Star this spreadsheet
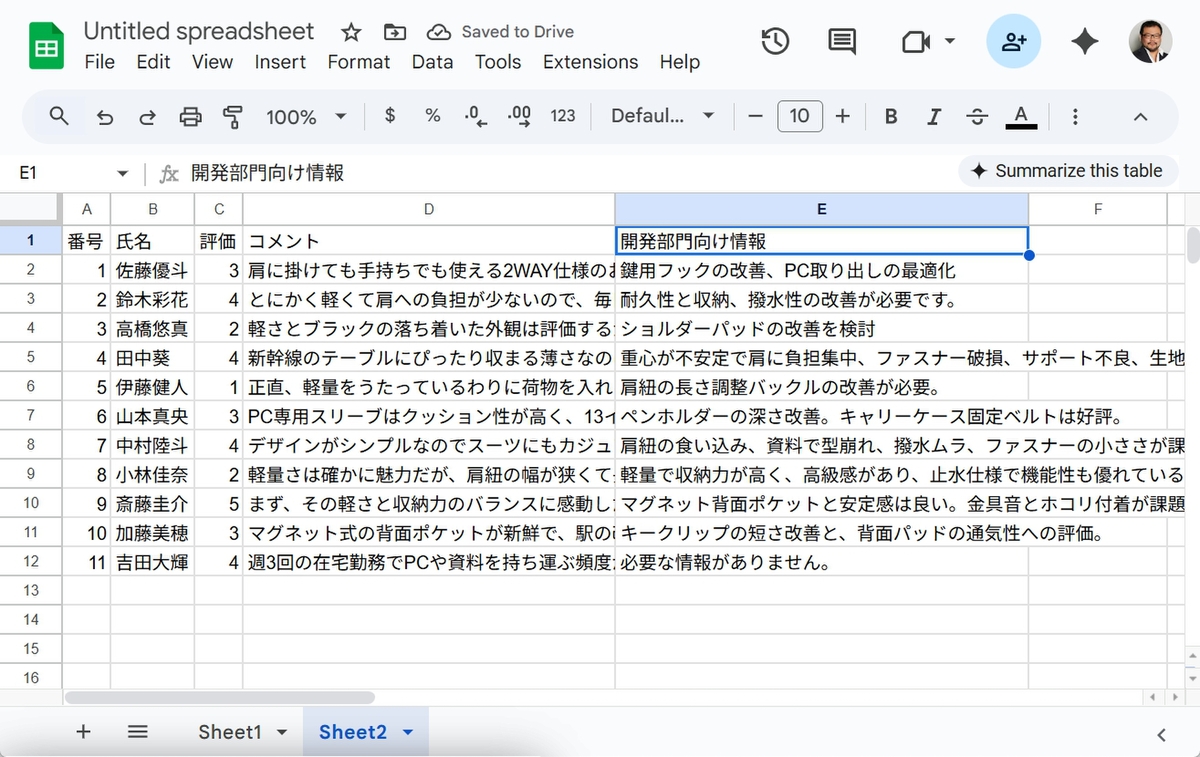Viewport: 1200px width, 757px height. tap(351, 32)
